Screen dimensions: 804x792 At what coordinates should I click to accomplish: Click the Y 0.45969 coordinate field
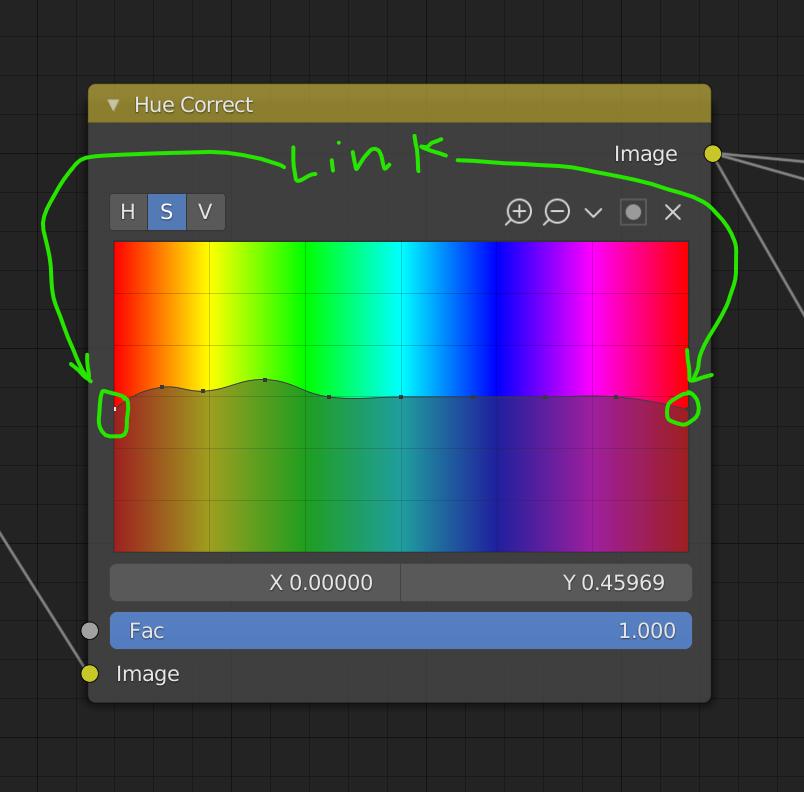[x=546, y=582]
